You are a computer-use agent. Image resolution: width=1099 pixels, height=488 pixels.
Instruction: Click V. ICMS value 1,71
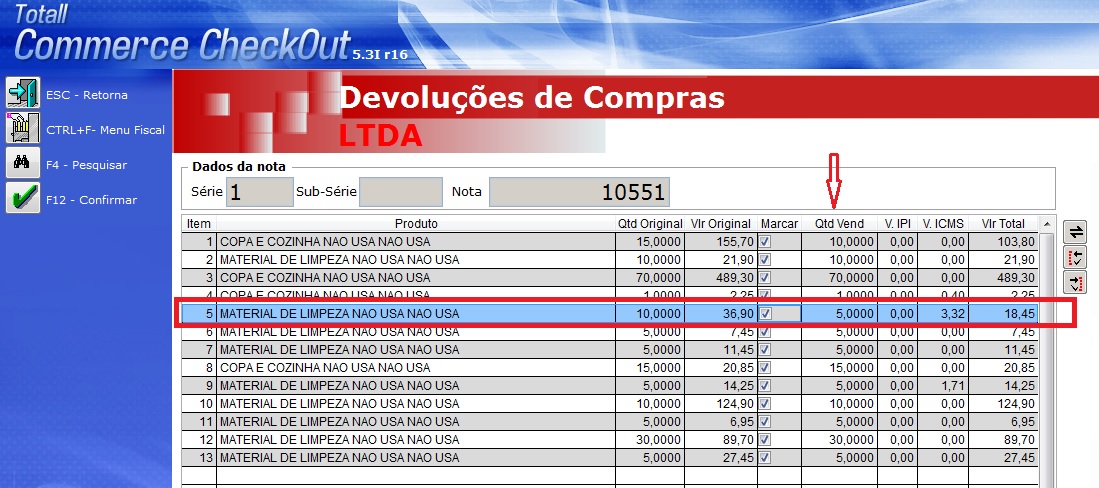pos(943,386)
